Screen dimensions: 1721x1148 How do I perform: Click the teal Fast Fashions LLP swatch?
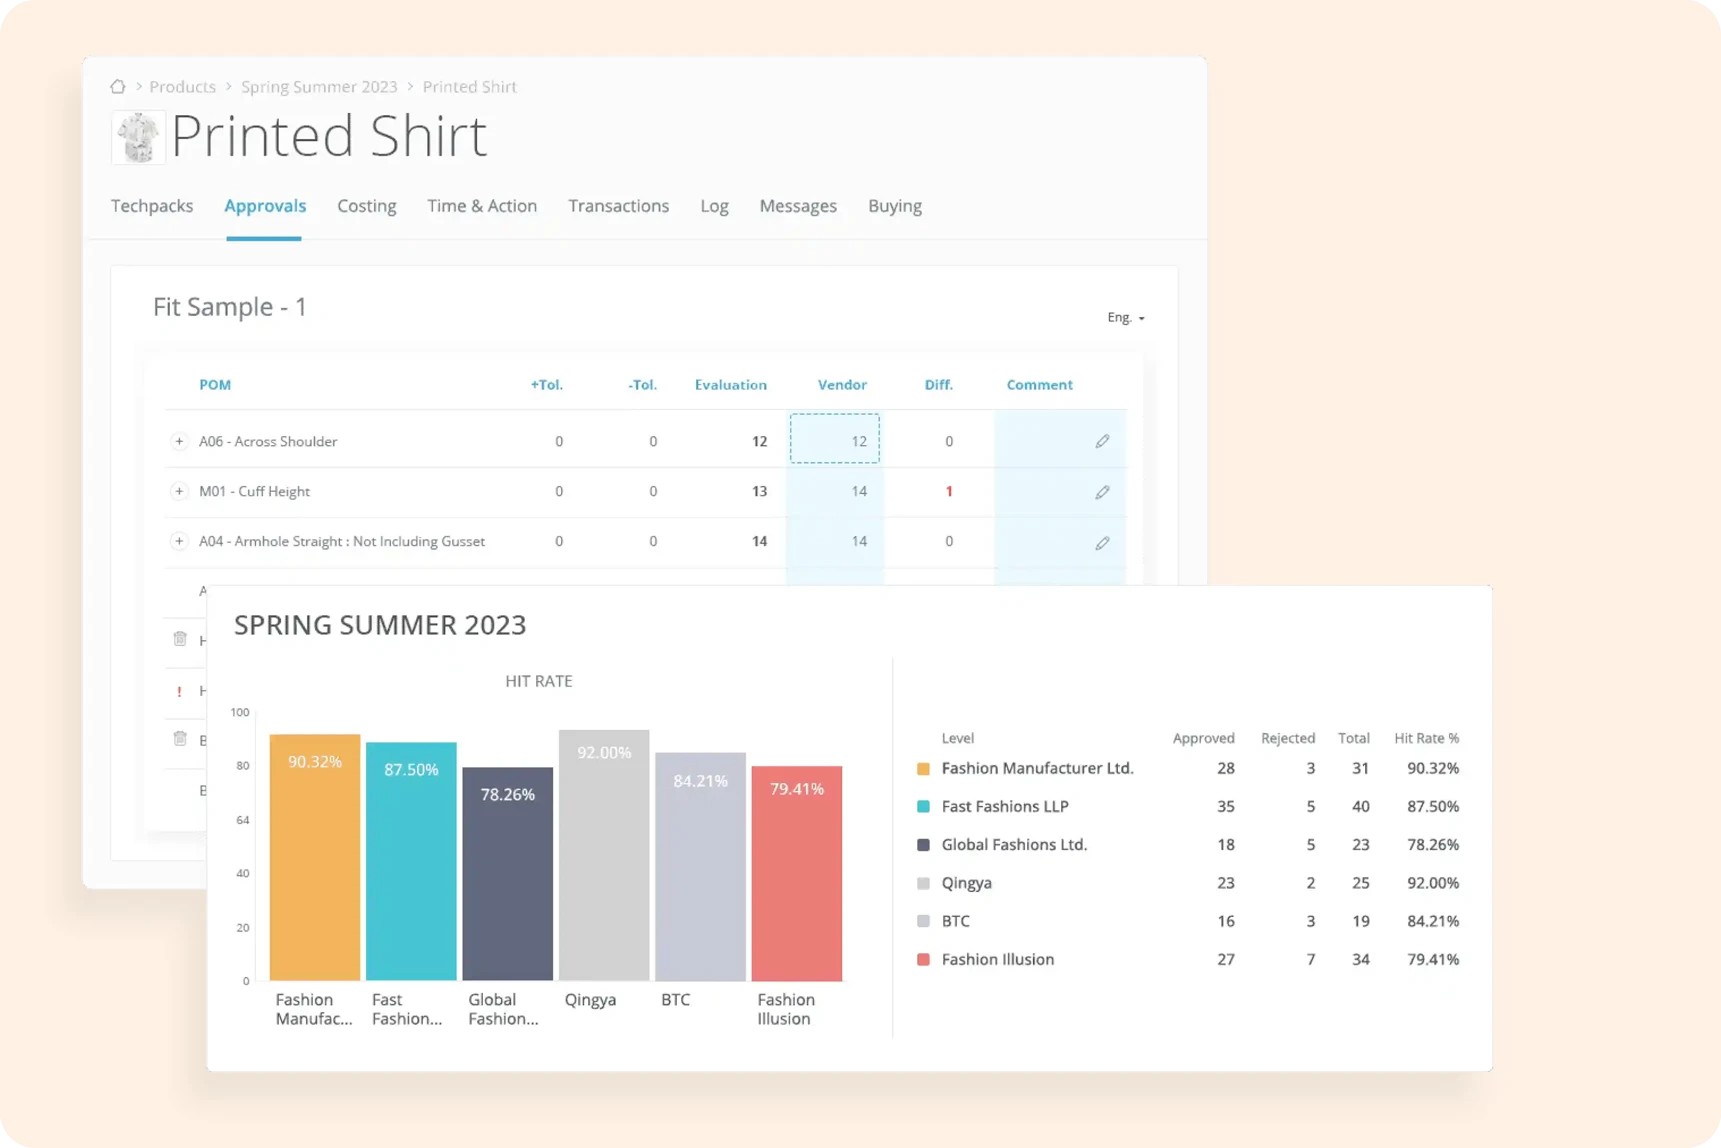[923, 807]
